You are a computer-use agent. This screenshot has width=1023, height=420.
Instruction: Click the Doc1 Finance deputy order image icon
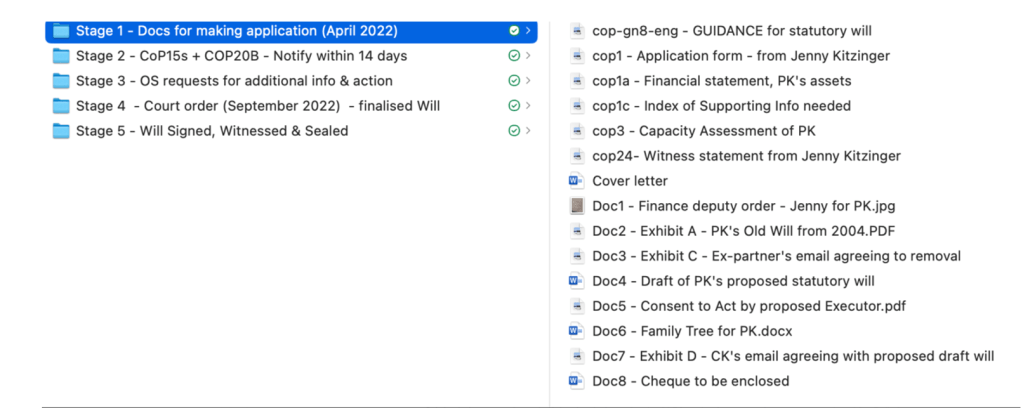pyautogui.click(x=576, y=206)
